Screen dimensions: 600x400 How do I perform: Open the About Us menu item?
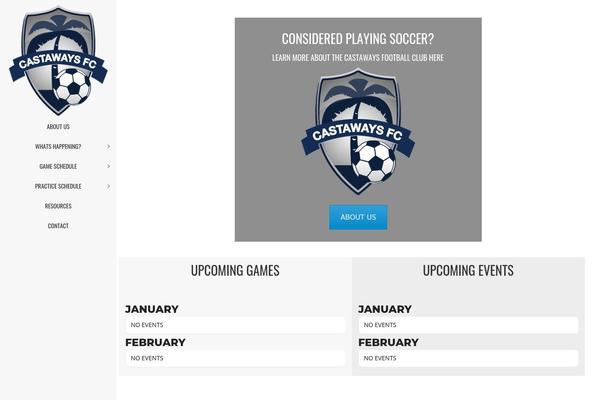[58, 127]
